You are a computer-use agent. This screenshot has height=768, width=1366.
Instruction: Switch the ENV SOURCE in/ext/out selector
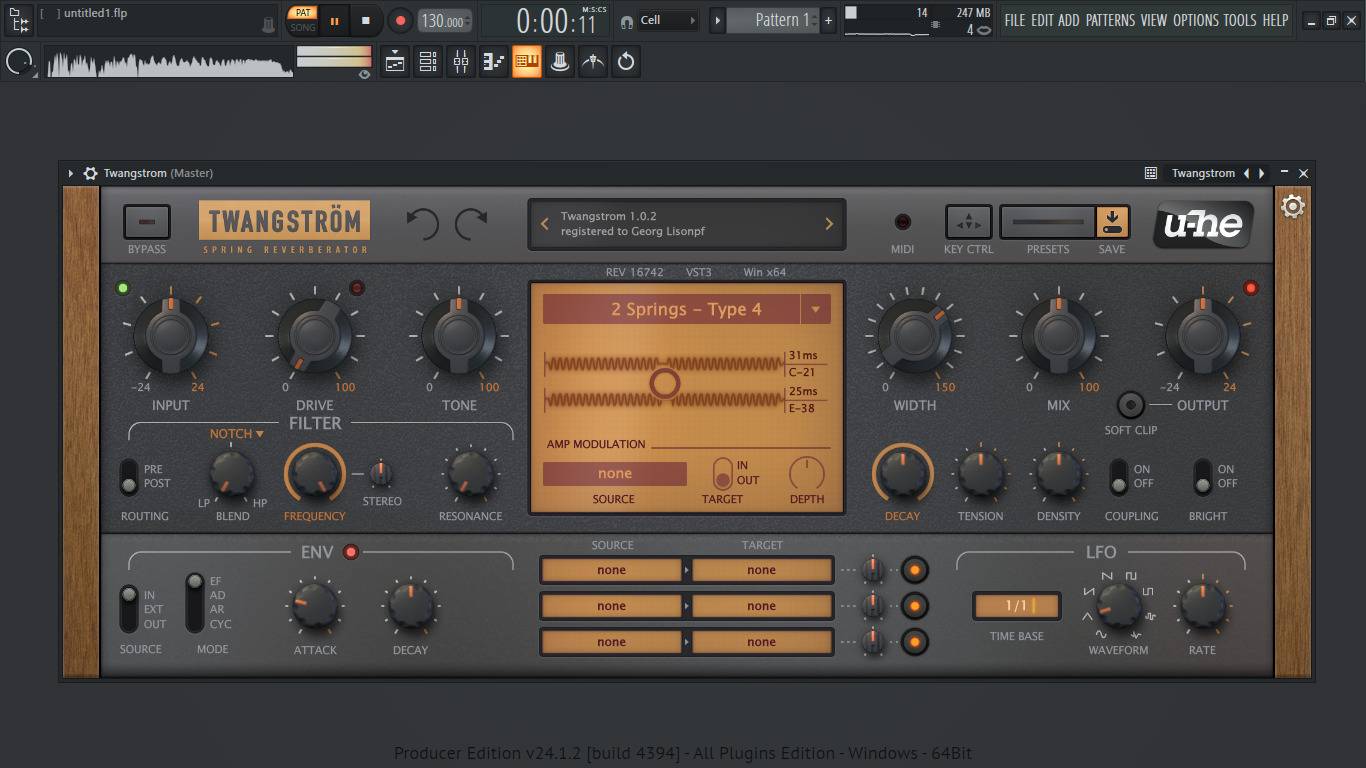click(128, 609)
